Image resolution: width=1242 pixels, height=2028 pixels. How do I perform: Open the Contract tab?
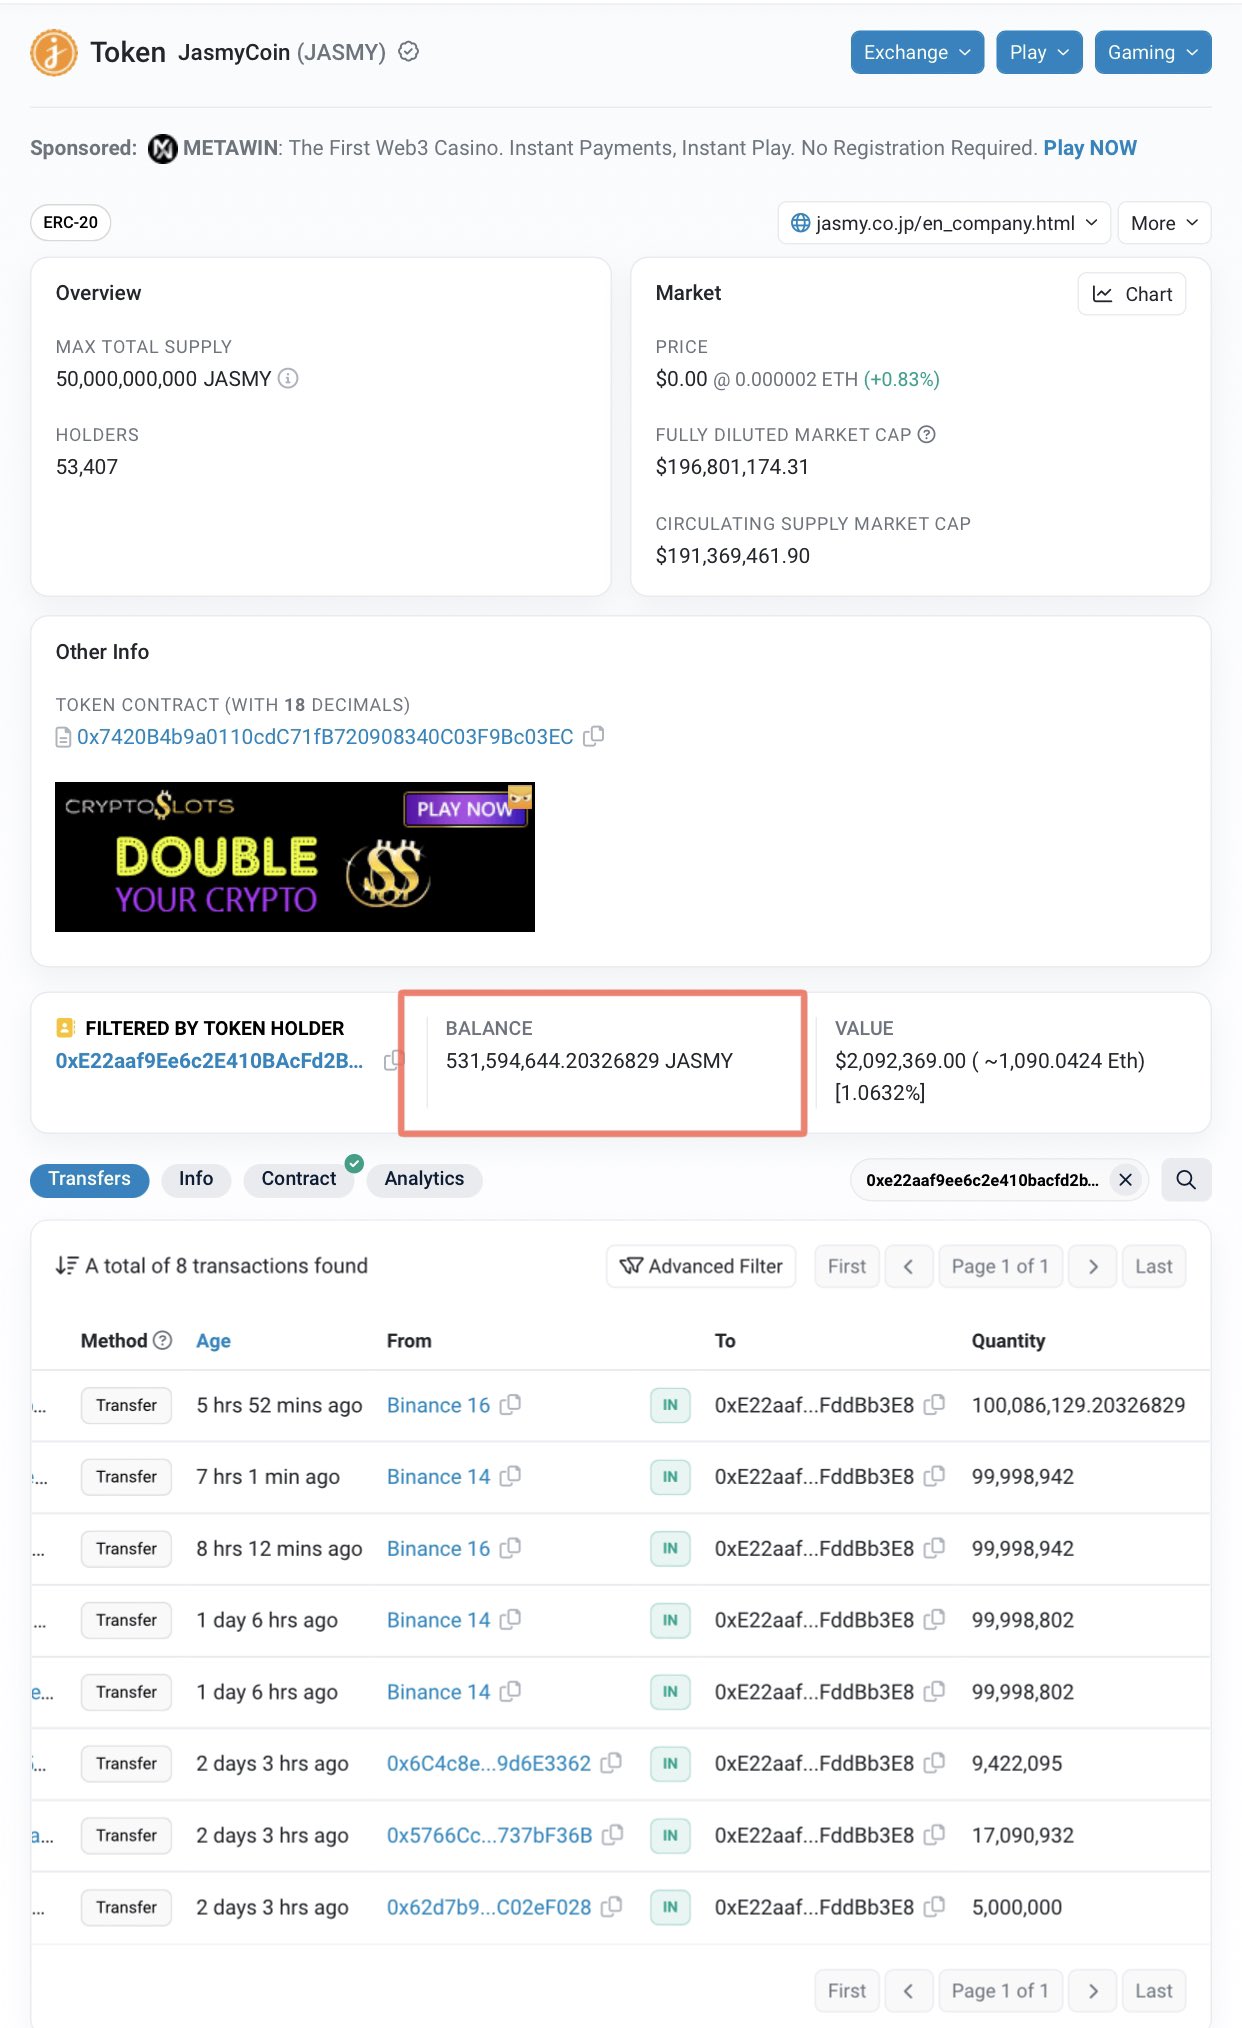pyautogui.click(x=298, y=1179)
